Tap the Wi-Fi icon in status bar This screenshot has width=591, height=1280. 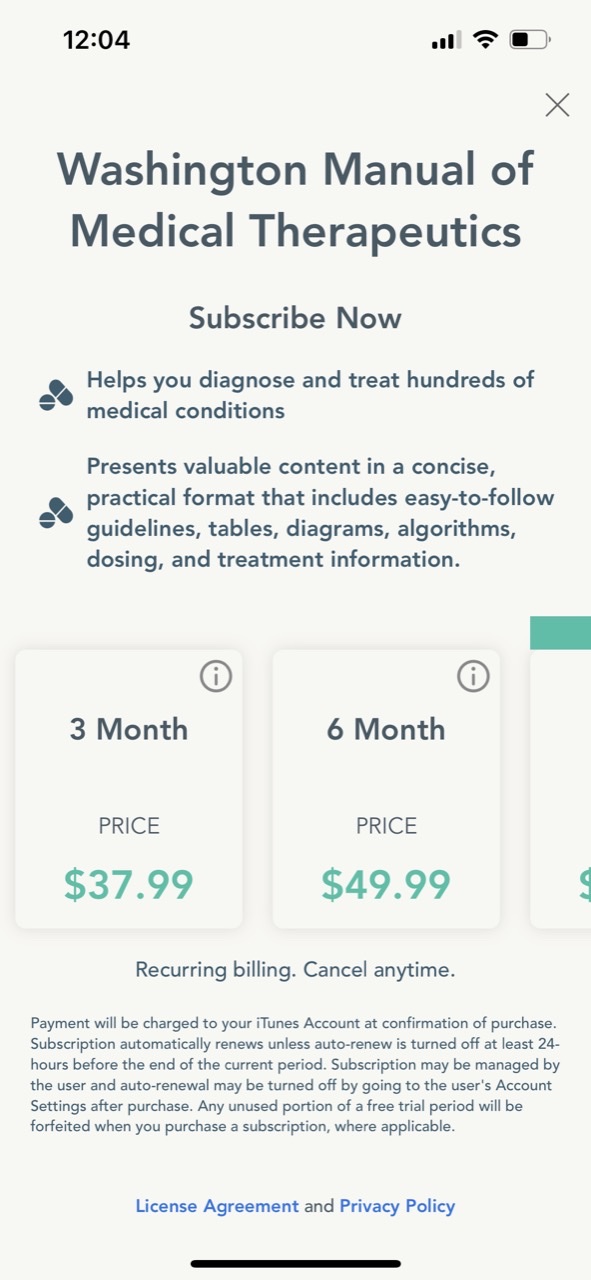(x=486, y=40)
